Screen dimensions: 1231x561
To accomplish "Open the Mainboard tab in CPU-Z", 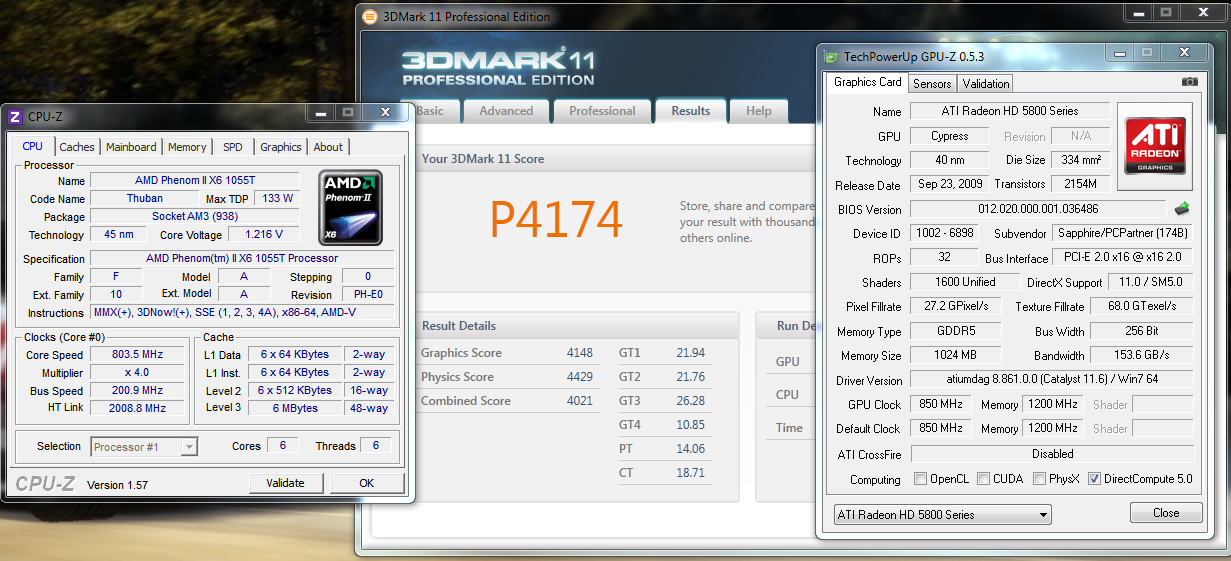I will (131, 147).
